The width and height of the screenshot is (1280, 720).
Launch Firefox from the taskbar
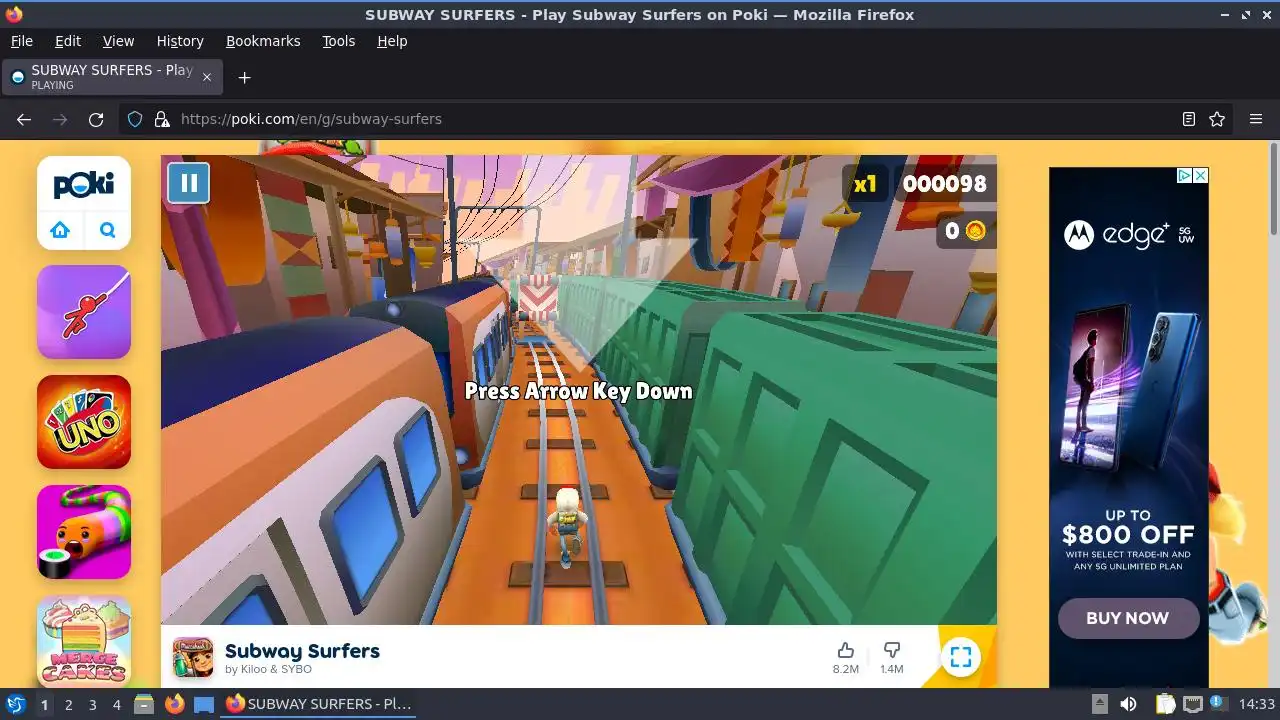pyautogui.click(x=174, y=704)
